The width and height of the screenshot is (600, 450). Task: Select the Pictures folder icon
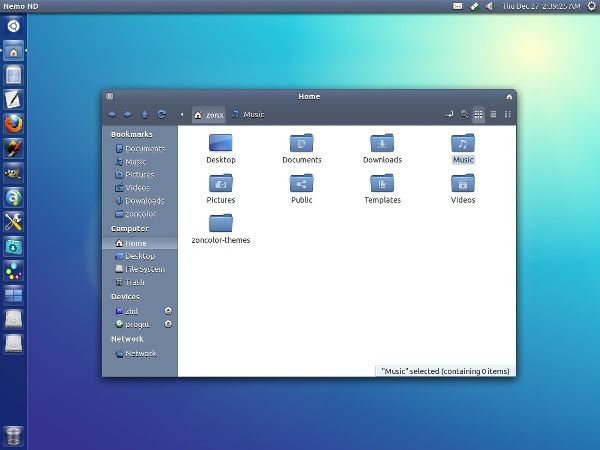tap(221, 183)
